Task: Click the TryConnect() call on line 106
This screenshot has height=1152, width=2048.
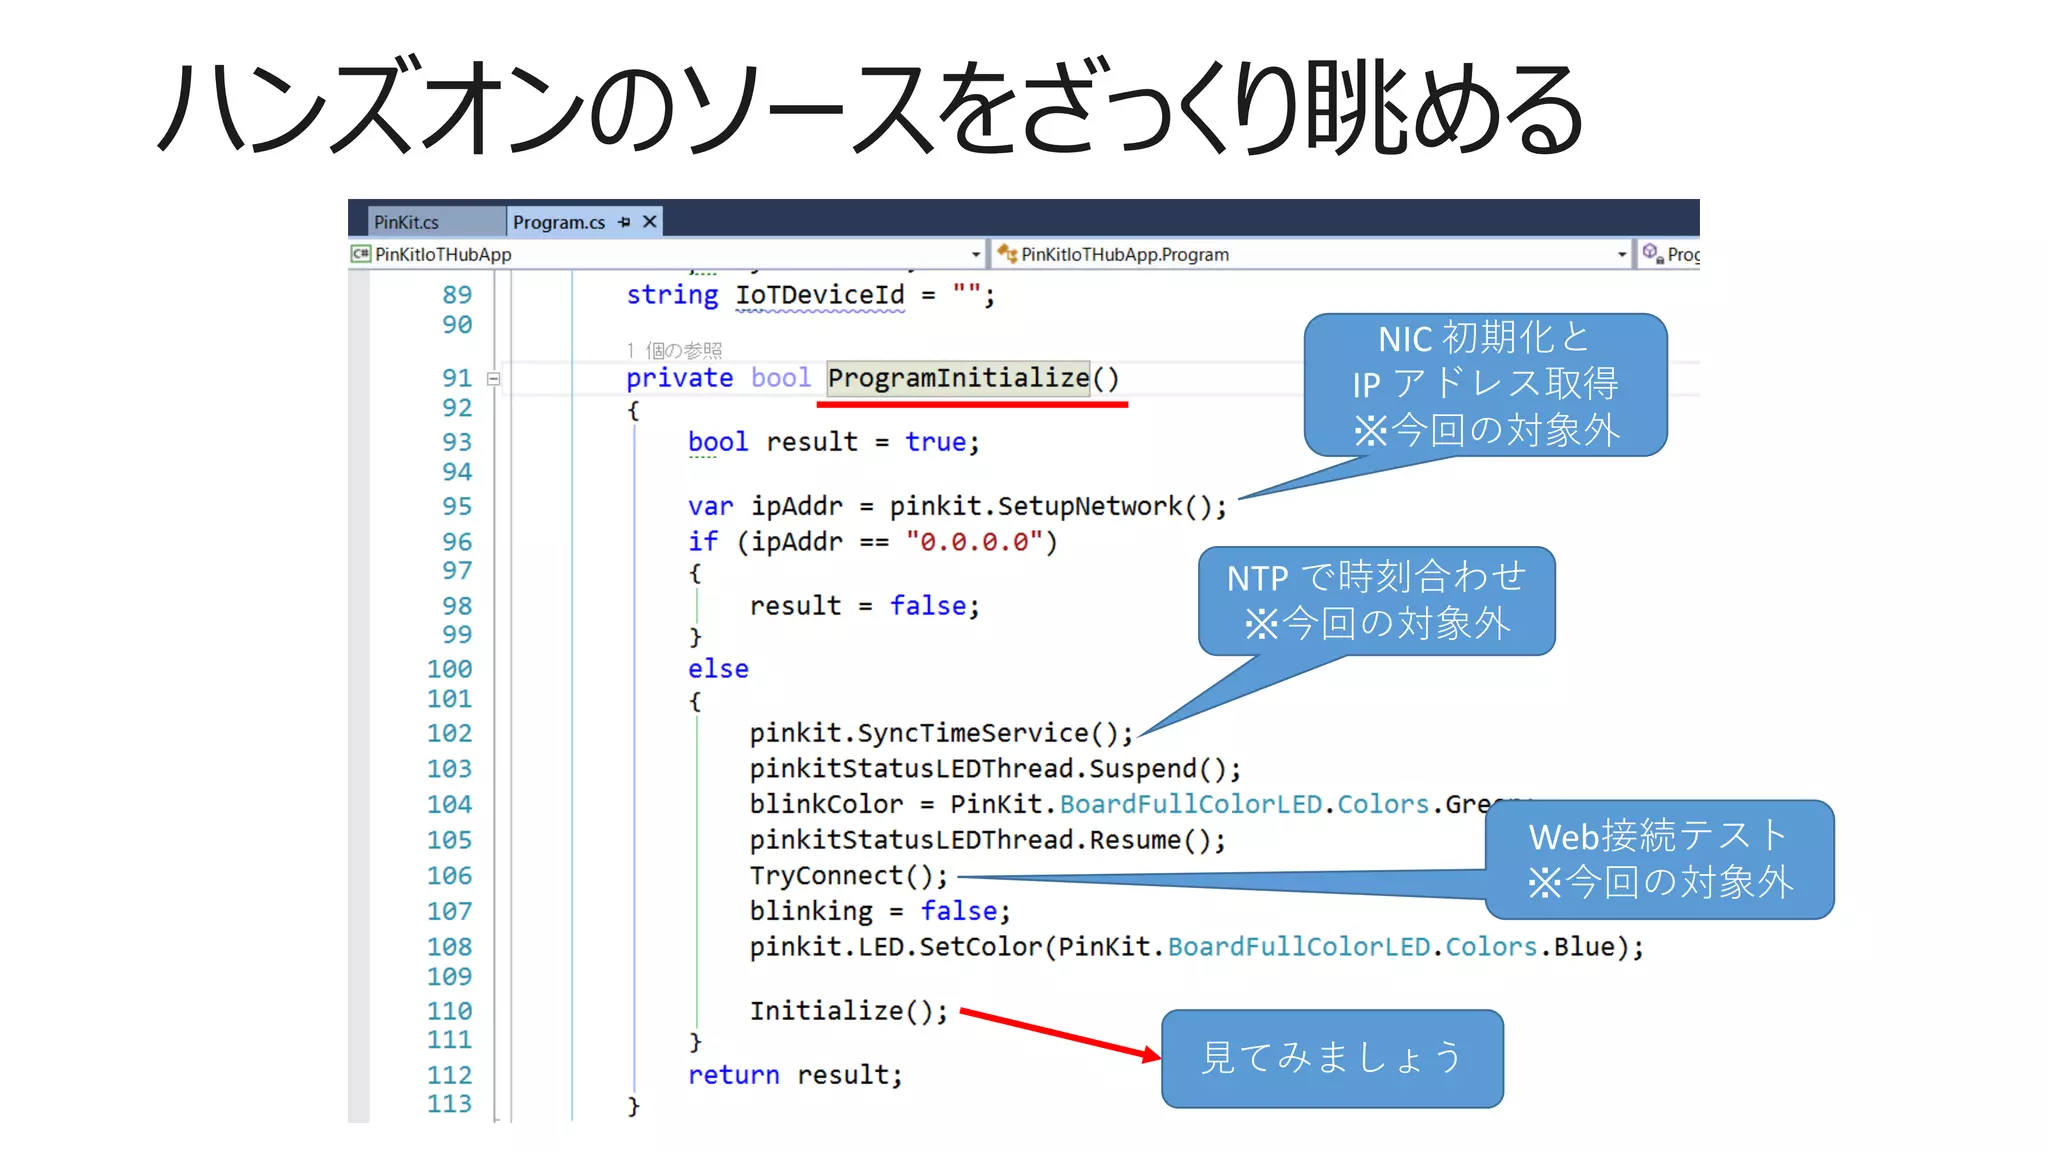Action: 849,876
